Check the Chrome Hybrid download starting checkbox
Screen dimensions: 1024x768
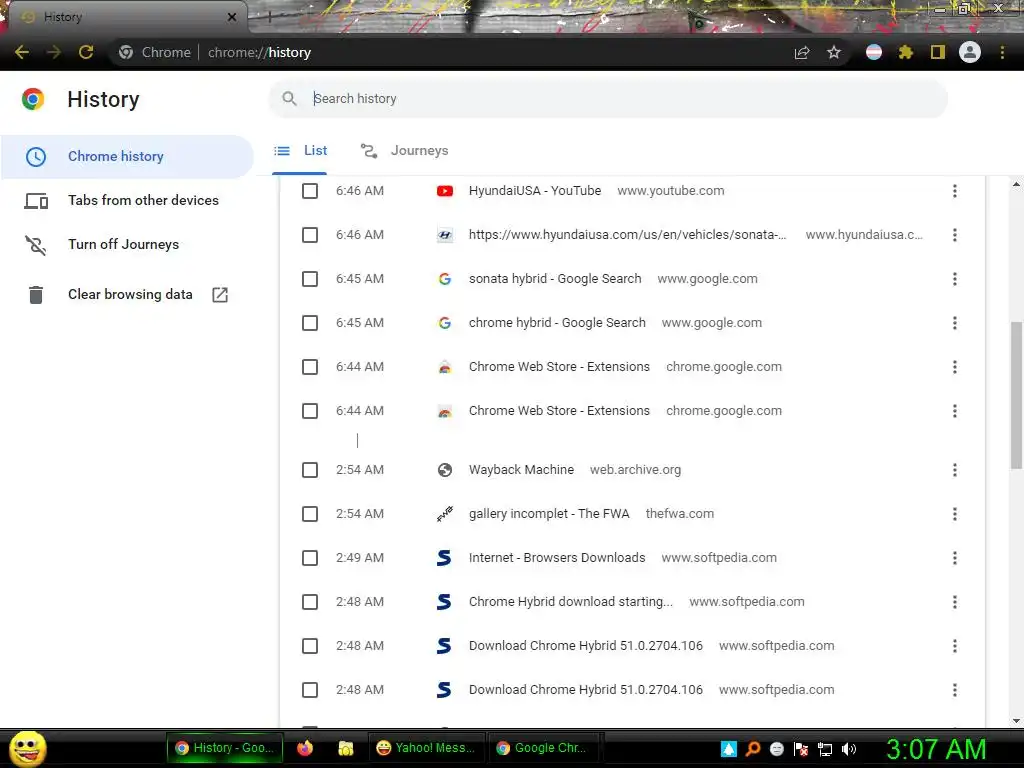coord(310,602)
